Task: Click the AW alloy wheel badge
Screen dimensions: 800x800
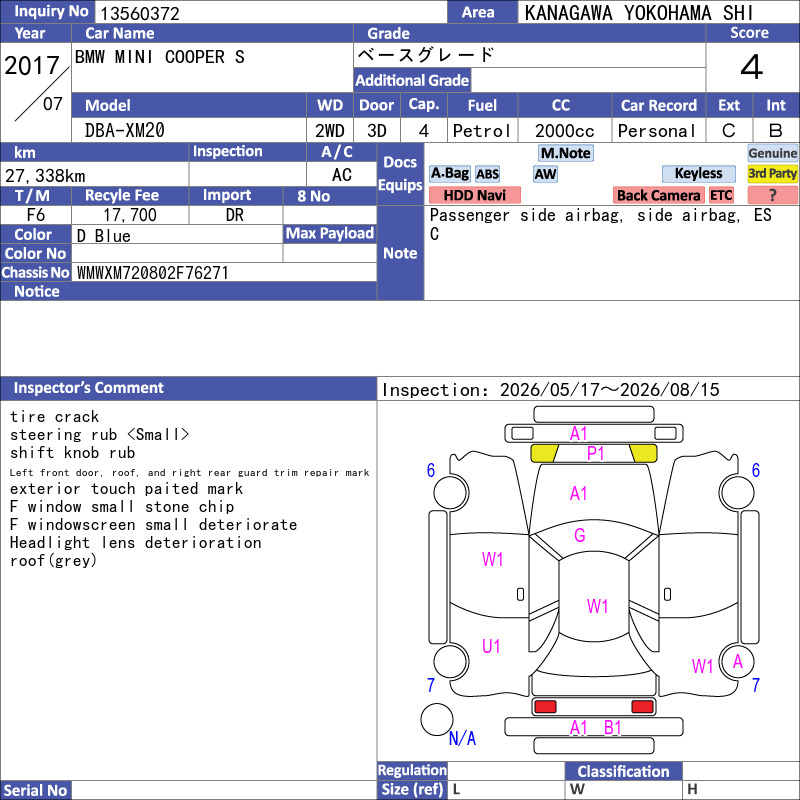Action: coord(545,173)
